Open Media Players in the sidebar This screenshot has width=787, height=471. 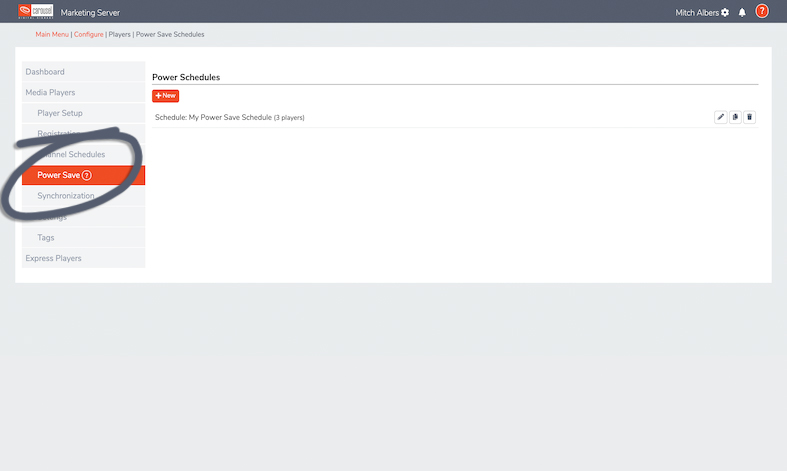pyautogui.click(x=83, y=92)
